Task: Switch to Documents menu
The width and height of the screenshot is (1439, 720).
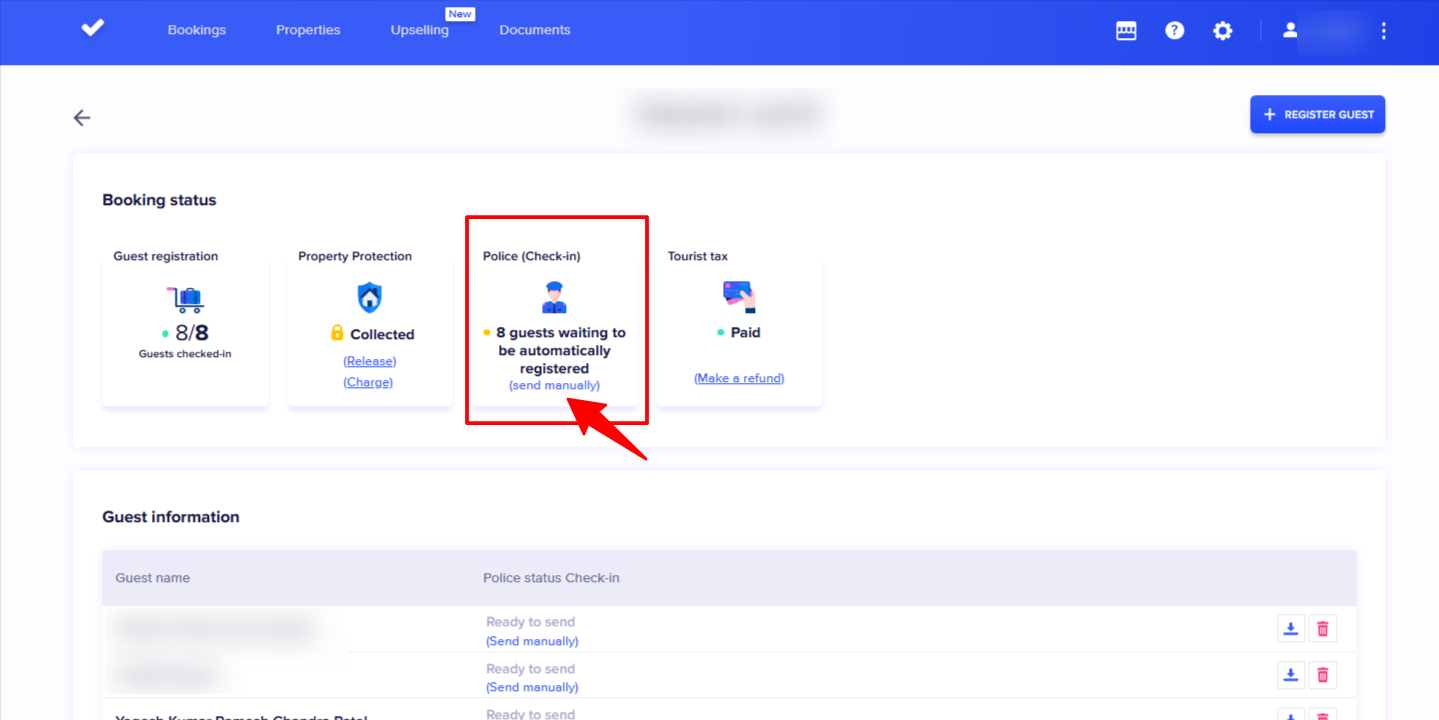Action: 535,30
